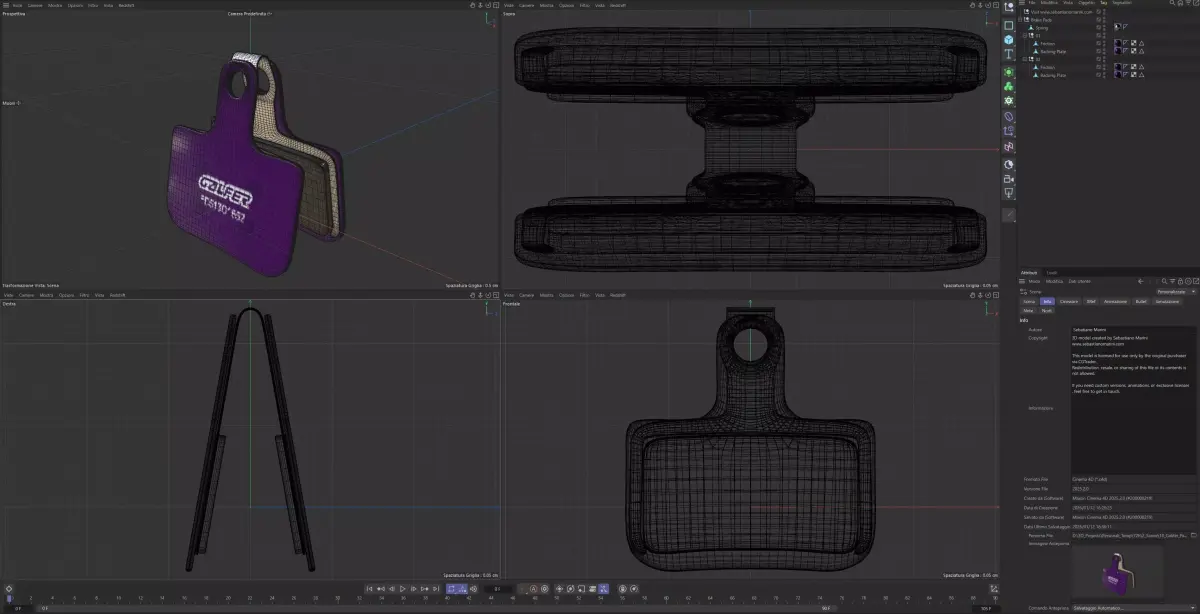Open search in the Object Manager header

click(1172, 3)
